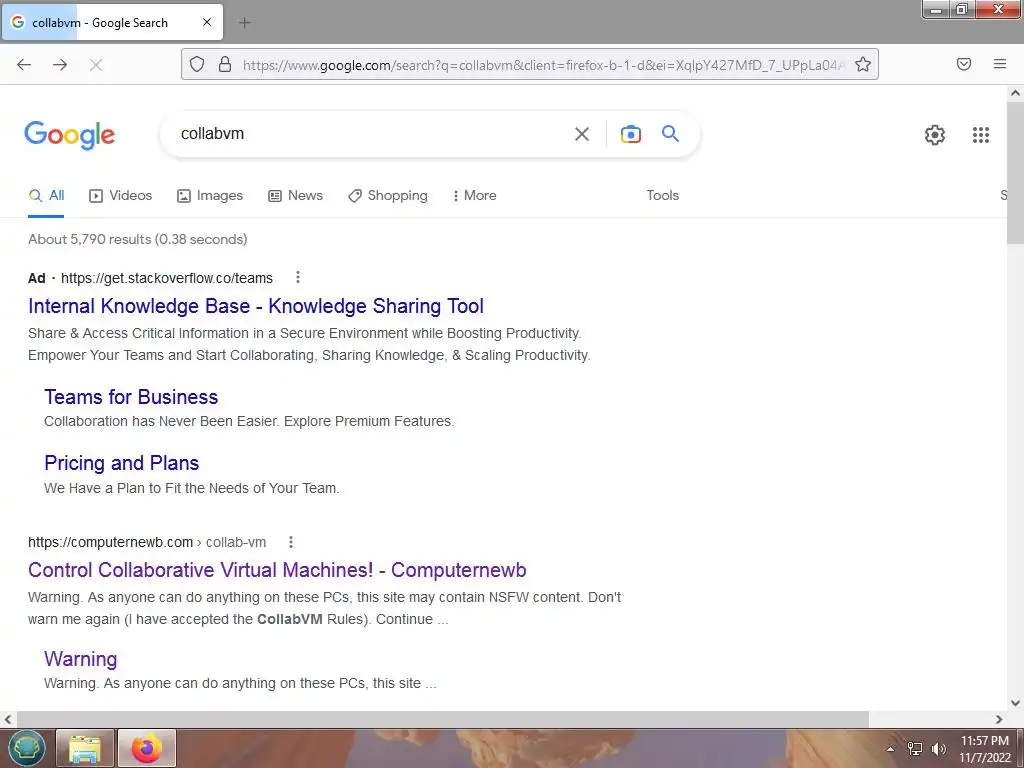The height and width of the screenshot is (768, 1024).
Task: Click the scroll right arrow on horizontal scrollbar
Action: point(999,719)
